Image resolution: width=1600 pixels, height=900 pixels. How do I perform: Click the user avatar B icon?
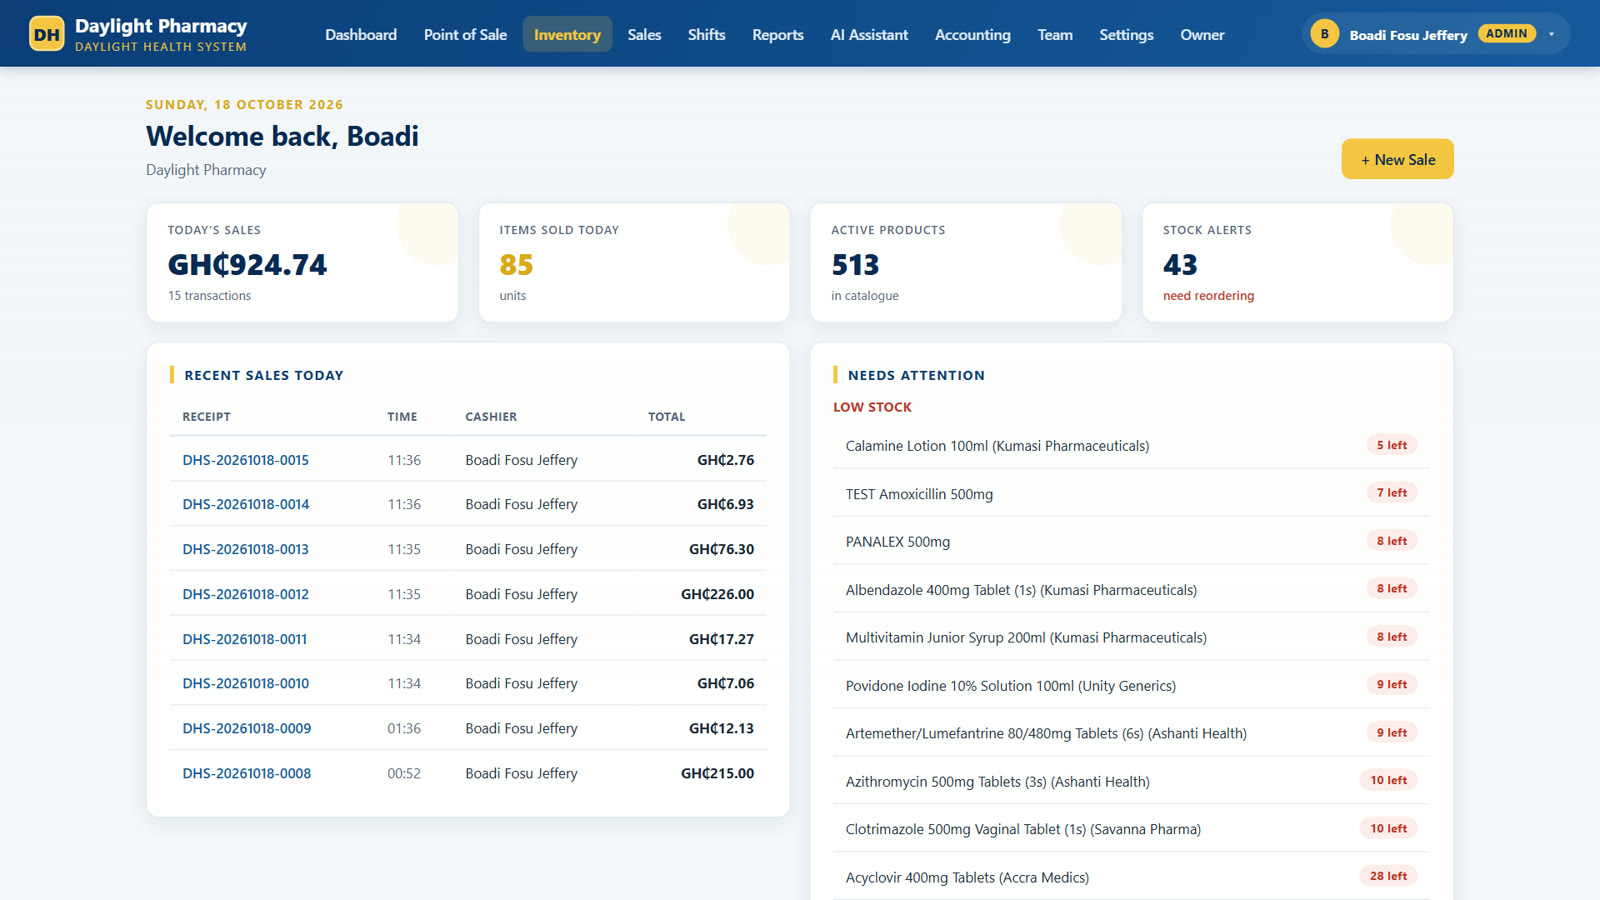pyautogui.click(x=1324, y=34)
